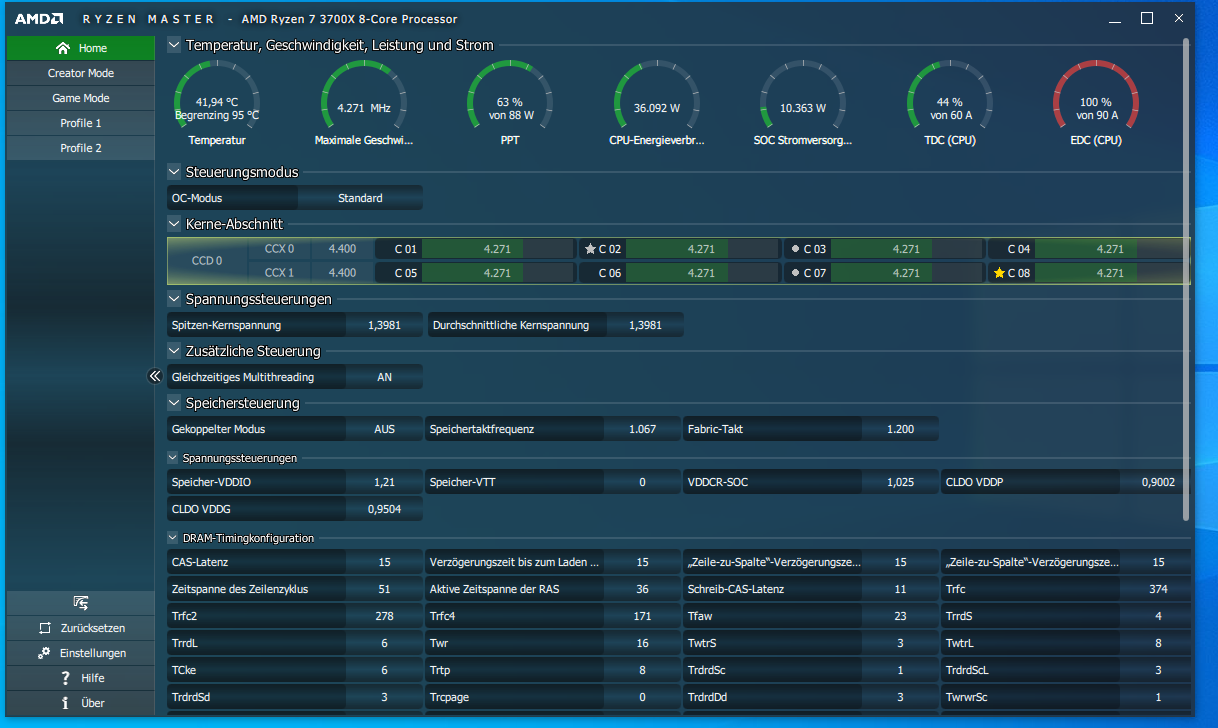Open Einstellungen settings

coord(81,653)
